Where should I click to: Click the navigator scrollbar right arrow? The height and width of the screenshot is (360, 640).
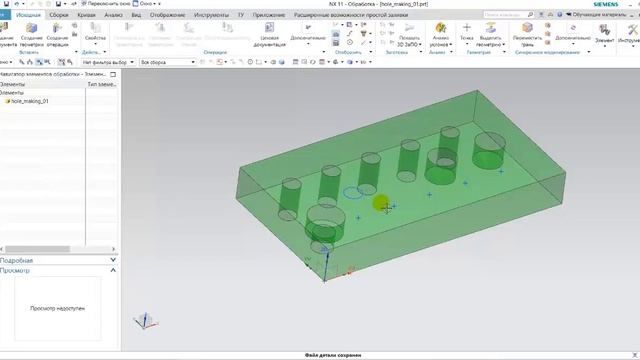(x=113, y=249)
